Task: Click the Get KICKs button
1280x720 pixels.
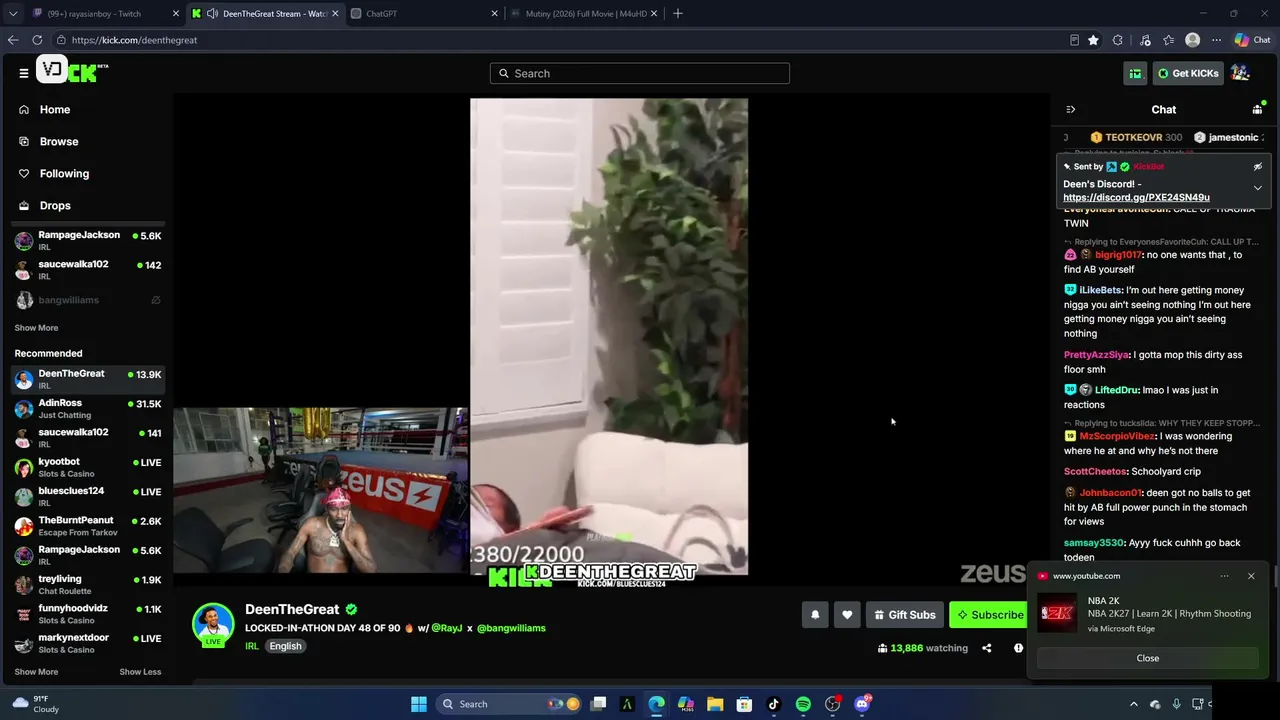Action: (x=1187, y=73)
